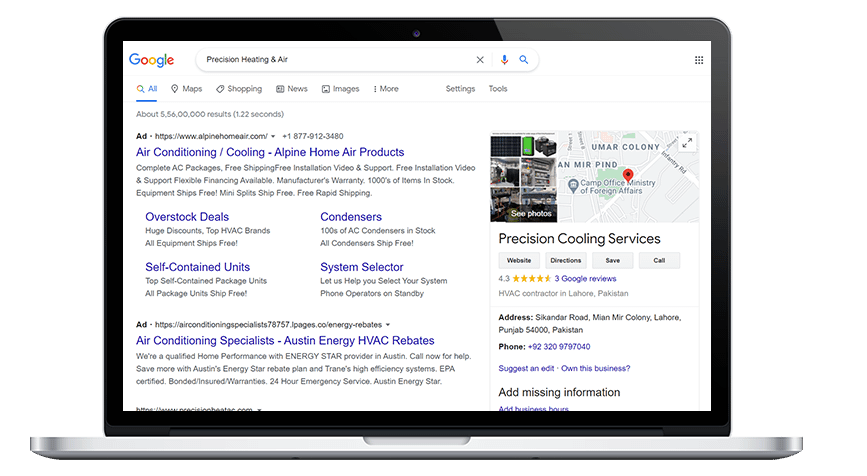Click the About 5,56,00,000 results text

(x=210, y=114)
